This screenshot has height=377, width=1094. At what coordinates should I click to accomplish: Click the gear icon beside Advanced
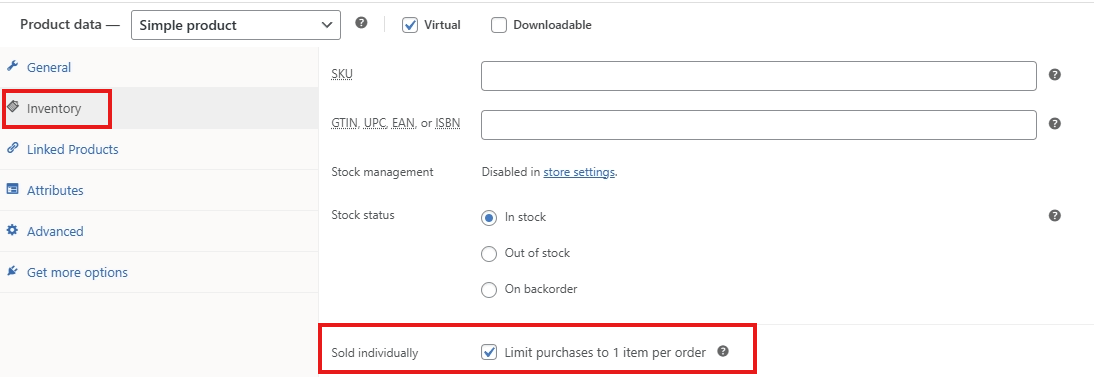(x=12, y=230)
